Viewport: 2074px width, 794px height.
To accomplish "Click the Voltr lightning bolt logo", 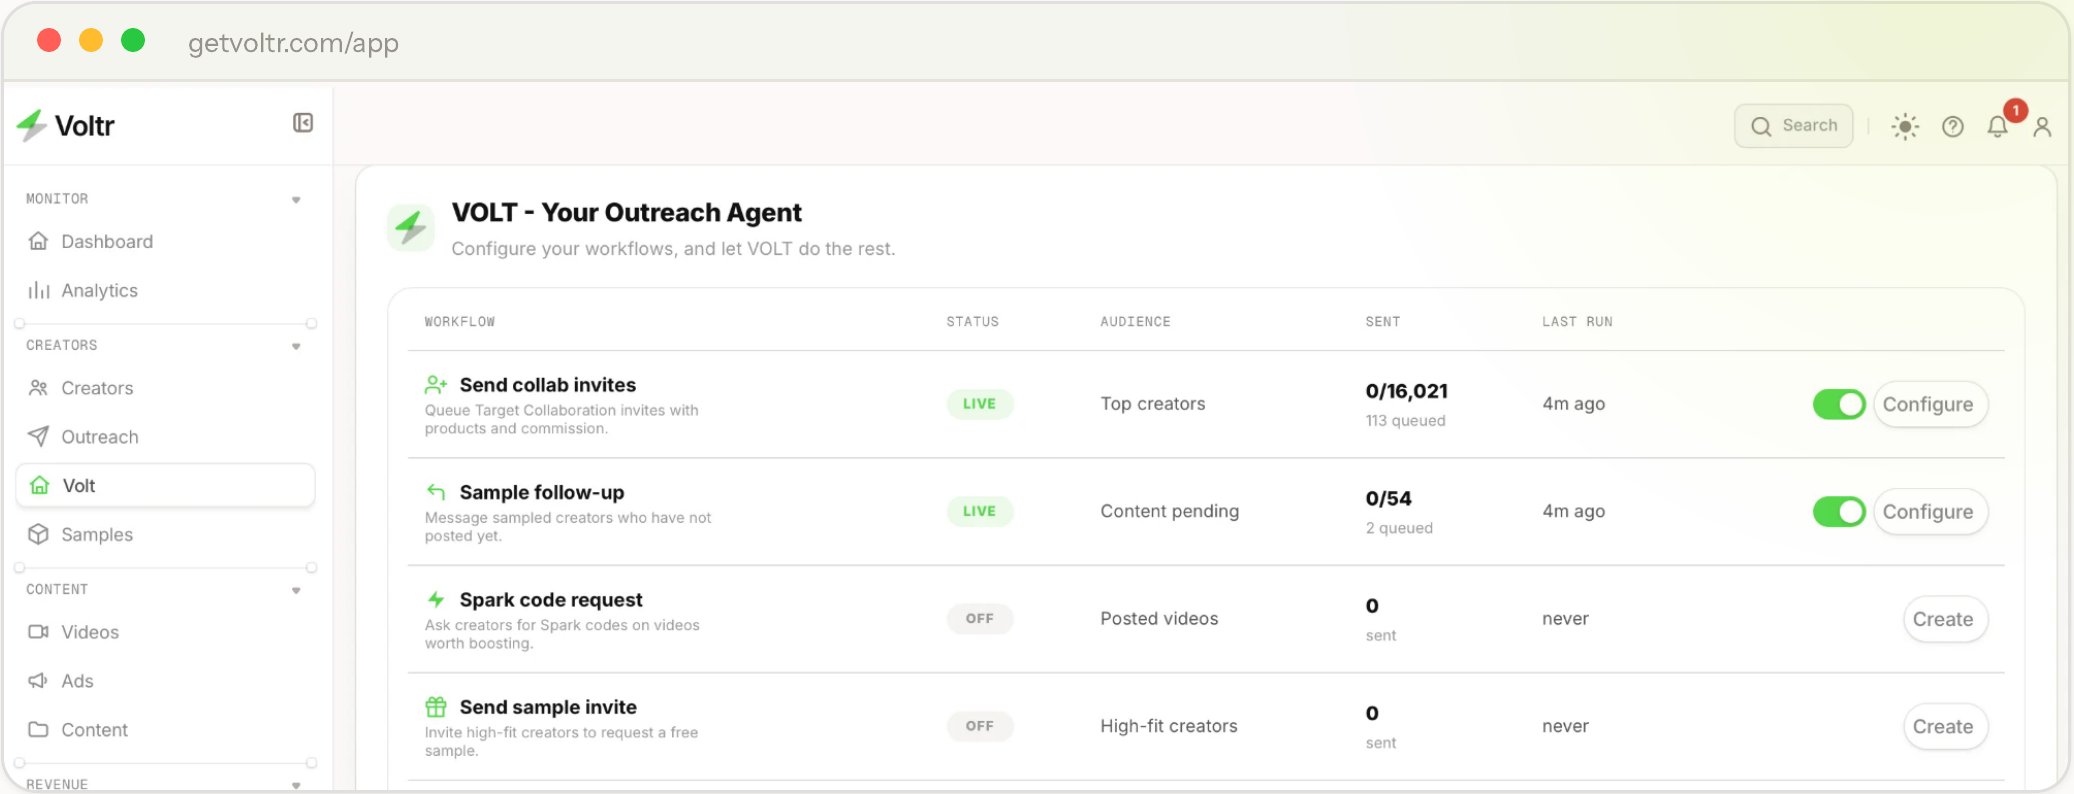I will pos(32,125).
